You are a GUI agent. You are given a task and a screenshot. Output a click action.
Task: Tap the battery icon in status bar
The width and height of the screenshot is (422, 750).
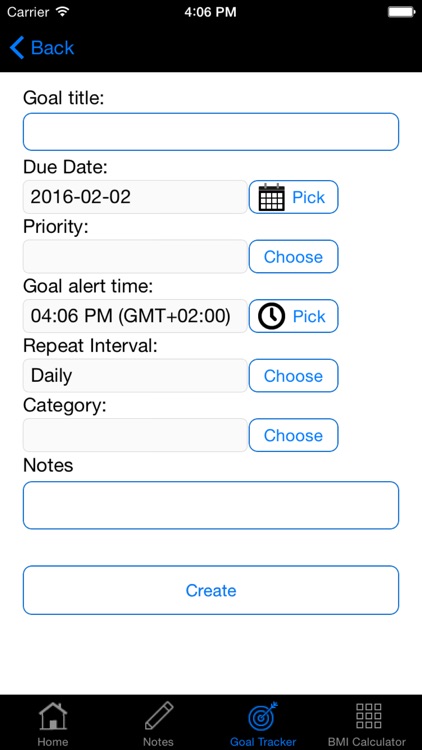click(x=400, y=12)
